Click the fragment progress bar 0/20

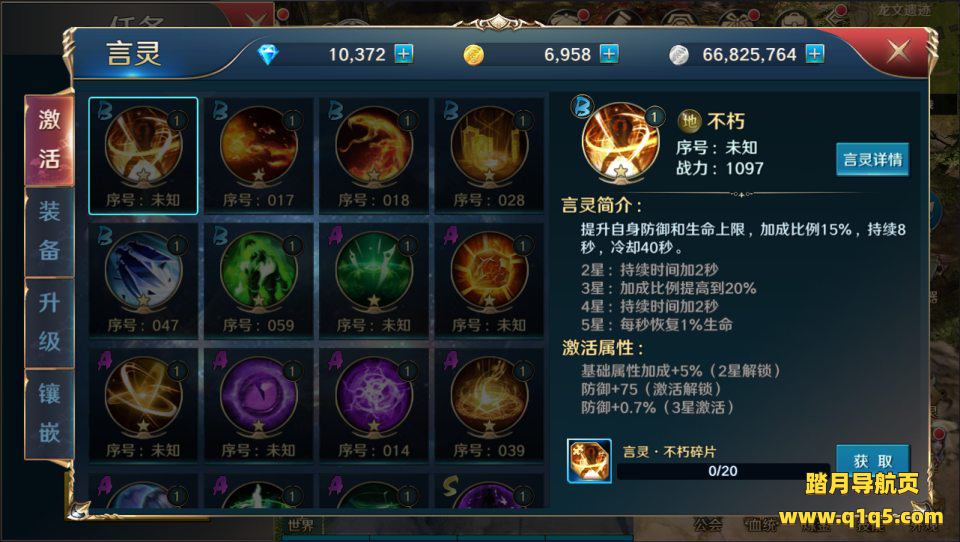point(723,471)
